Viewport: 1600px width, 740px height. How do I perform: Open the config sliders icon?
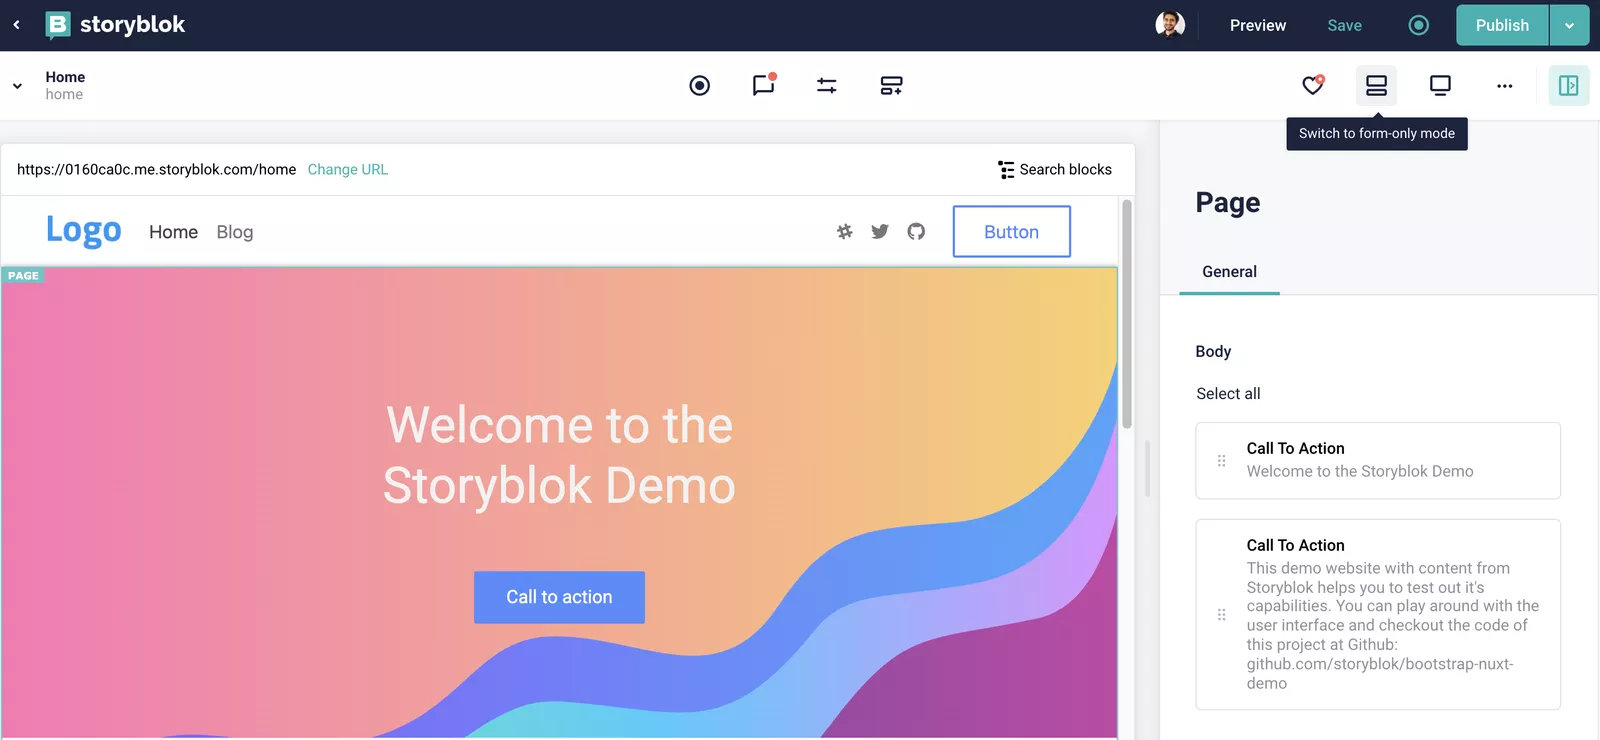(827, 86)
